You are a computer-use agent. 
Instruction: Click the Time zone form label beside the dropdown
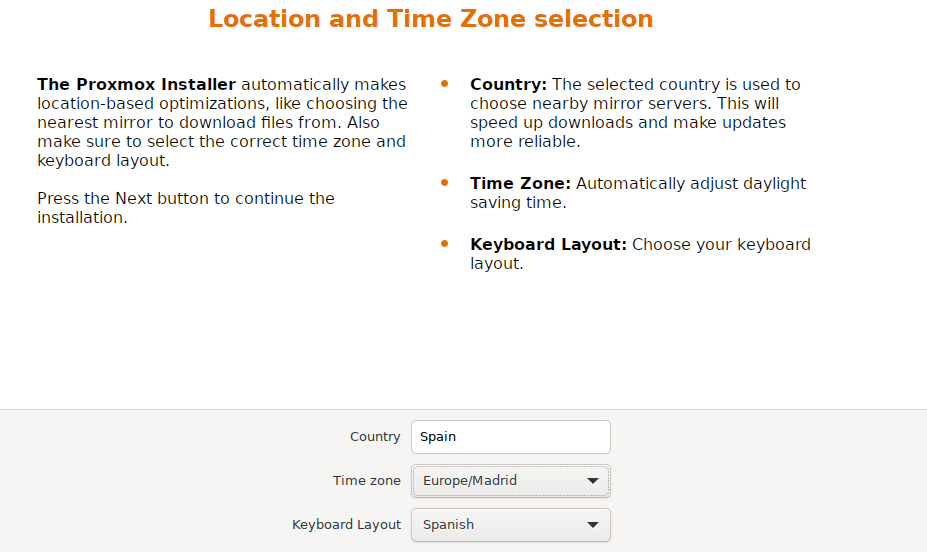(366, 481)
